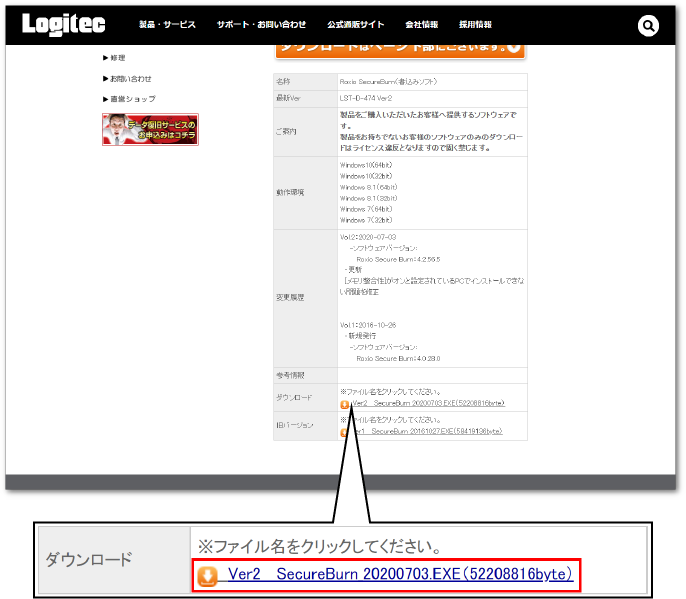Click the 動作環境 row header cell

(x=305, y=193)
